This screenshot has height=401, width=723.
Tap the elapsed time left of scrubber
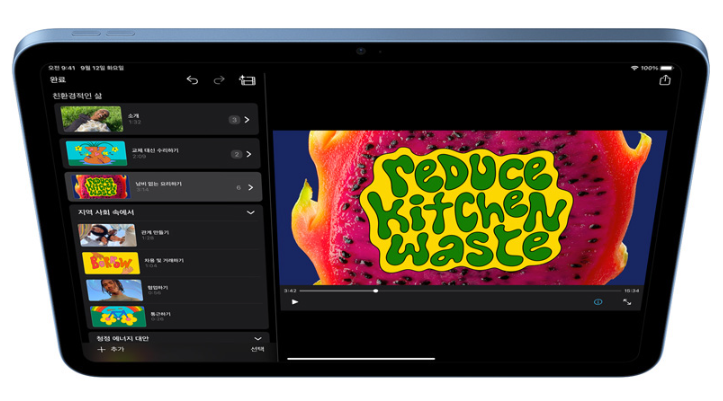290,291
